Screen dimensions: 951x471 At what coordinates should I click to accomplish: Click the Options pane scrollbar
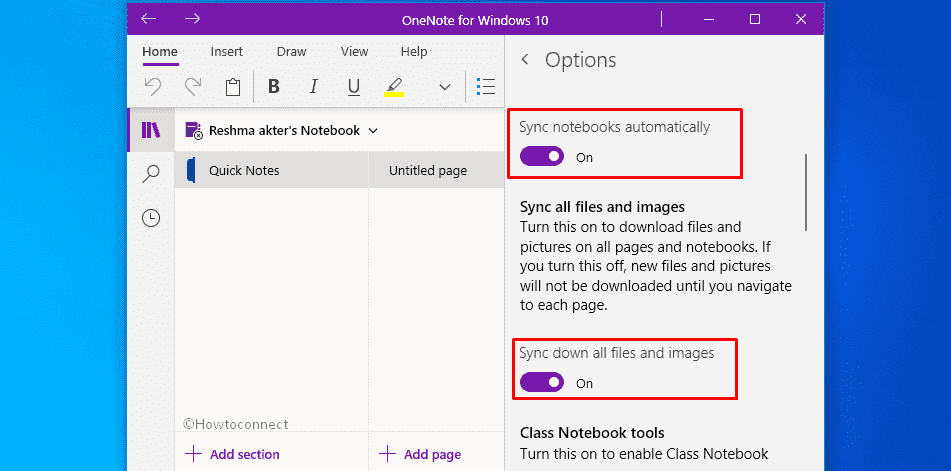pyautogui.click(x=806, y=192)
